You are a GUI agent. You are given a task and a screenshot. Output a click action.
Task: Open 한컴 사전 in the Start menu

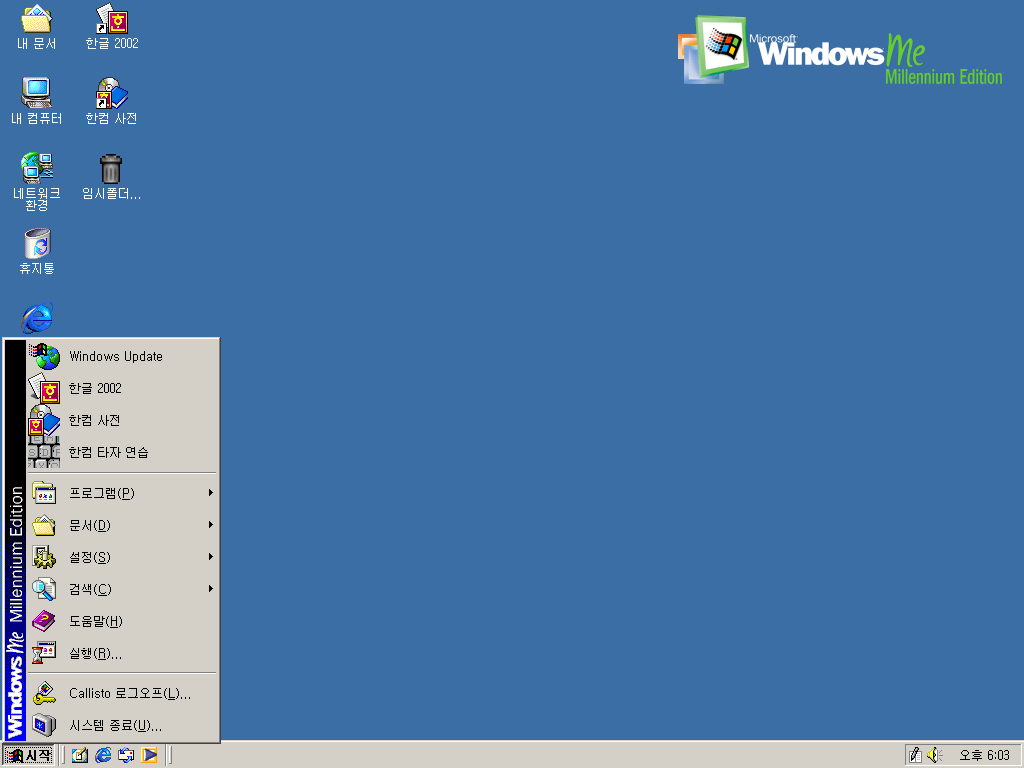[x=122, y=421]
